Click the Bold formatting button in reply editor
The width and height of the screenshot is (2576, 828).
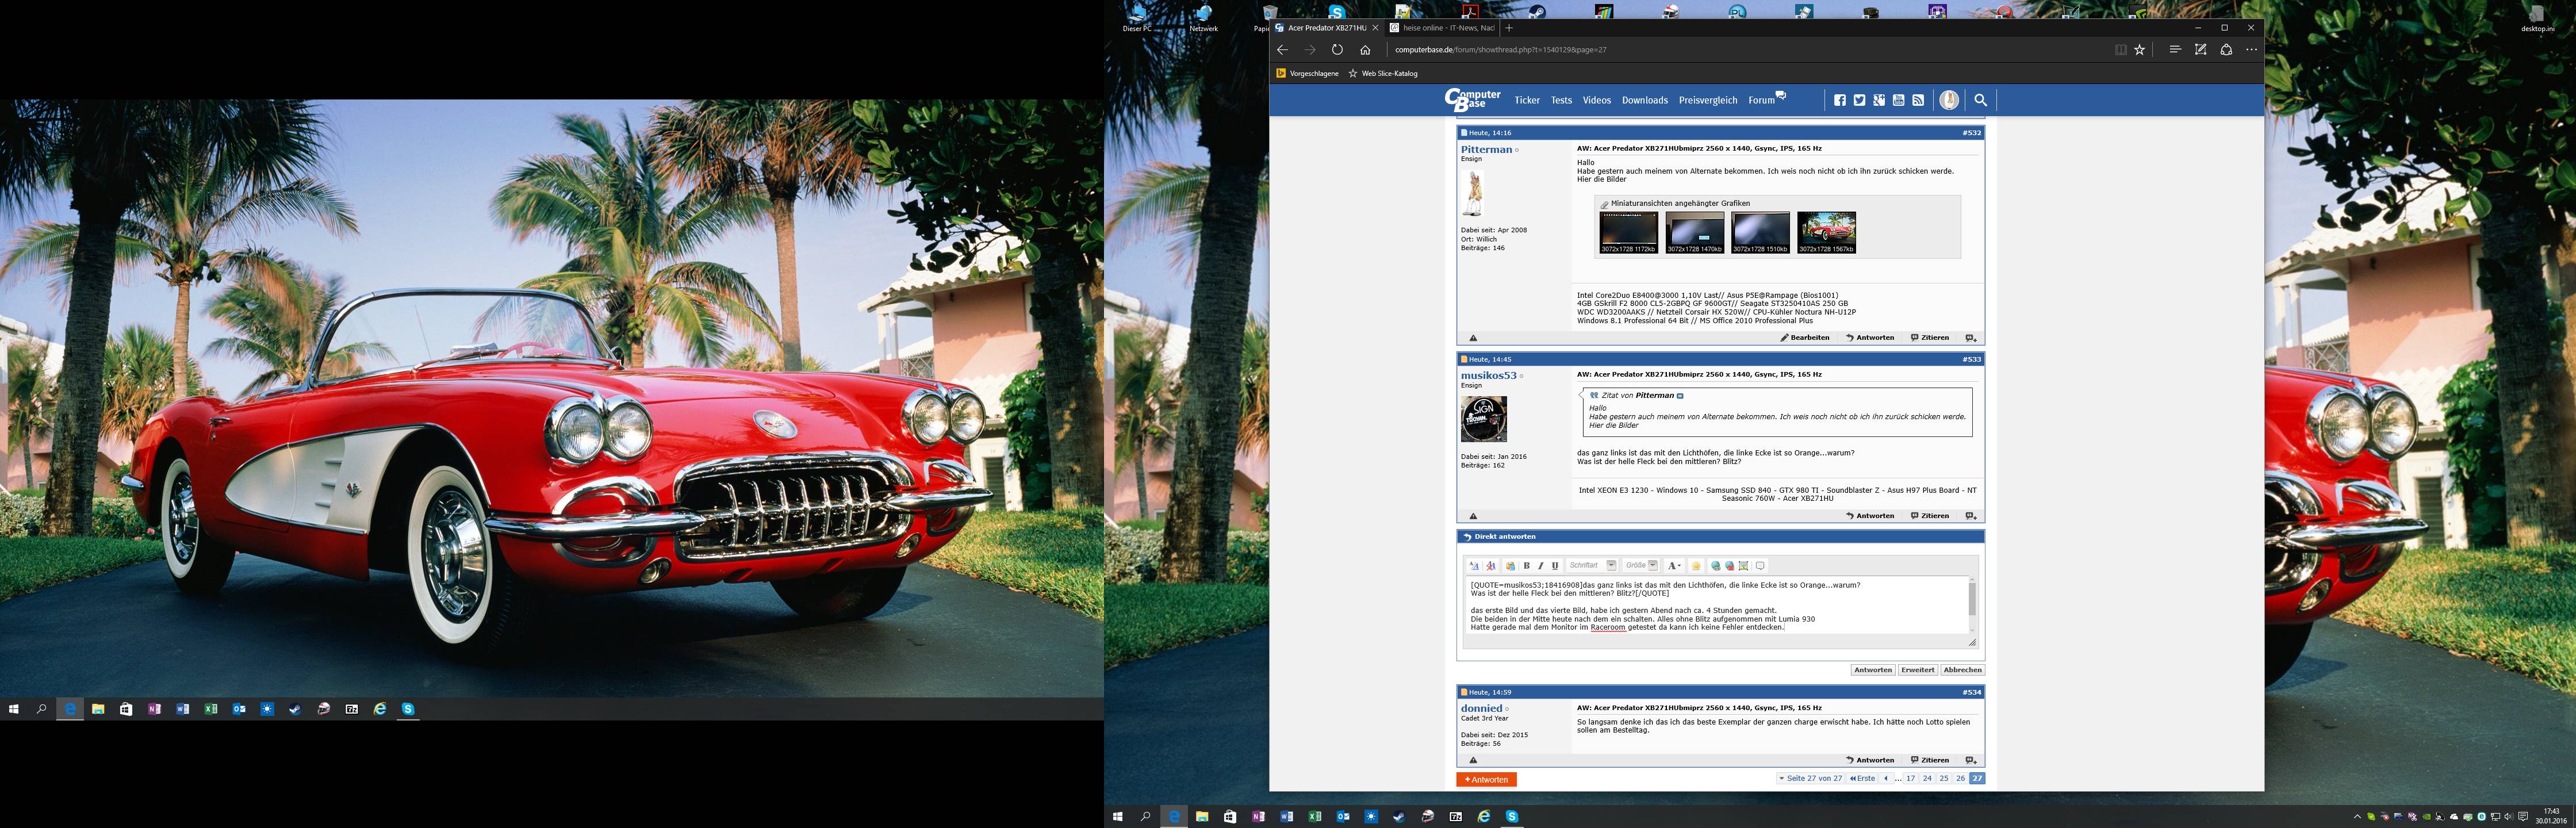(1527, 566)
